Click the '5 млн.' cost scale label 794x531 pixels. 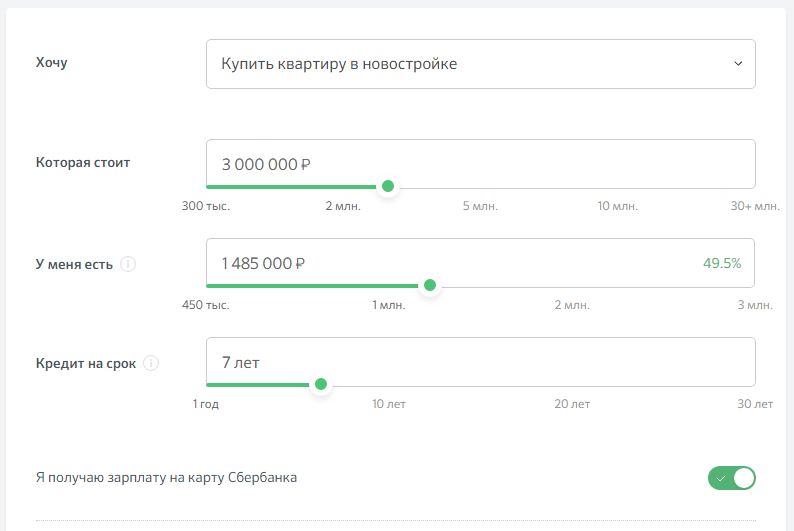pyautogui.click(x=481, y=206)
